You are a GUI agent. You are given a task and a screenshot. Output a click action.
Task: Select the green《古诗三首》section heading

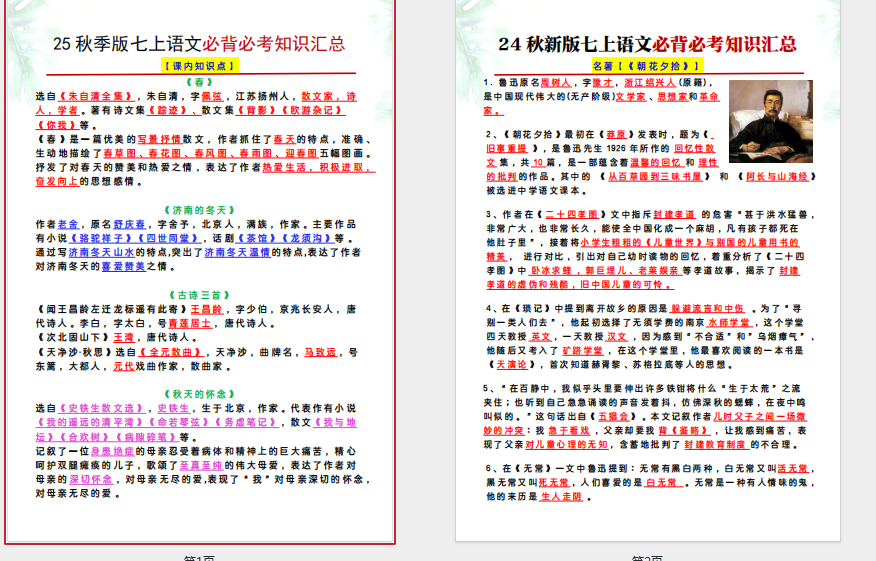(x=200, y=296)
